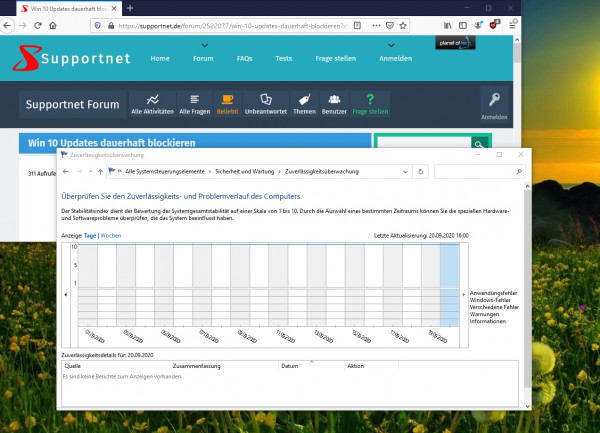Open Unbeantwortet in forum toolbar
Screen dimensions: 600x433
[x=266, y=104]
